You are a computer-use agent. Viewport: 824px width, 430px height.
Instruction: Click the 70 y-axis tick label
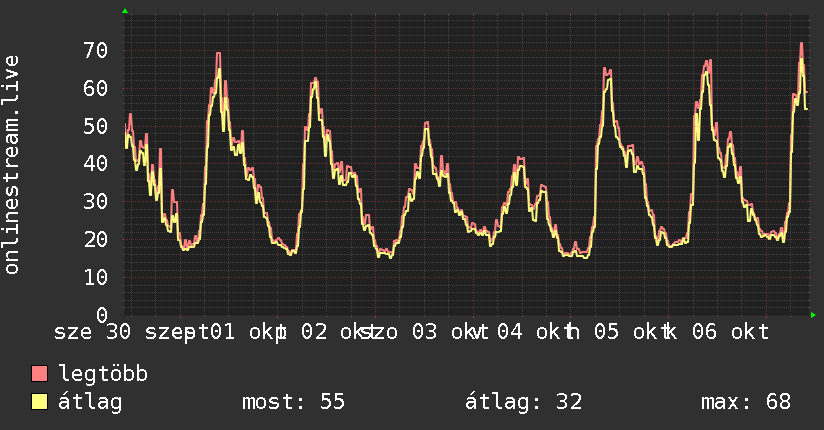pyautogui.click(x=96, y=50)
